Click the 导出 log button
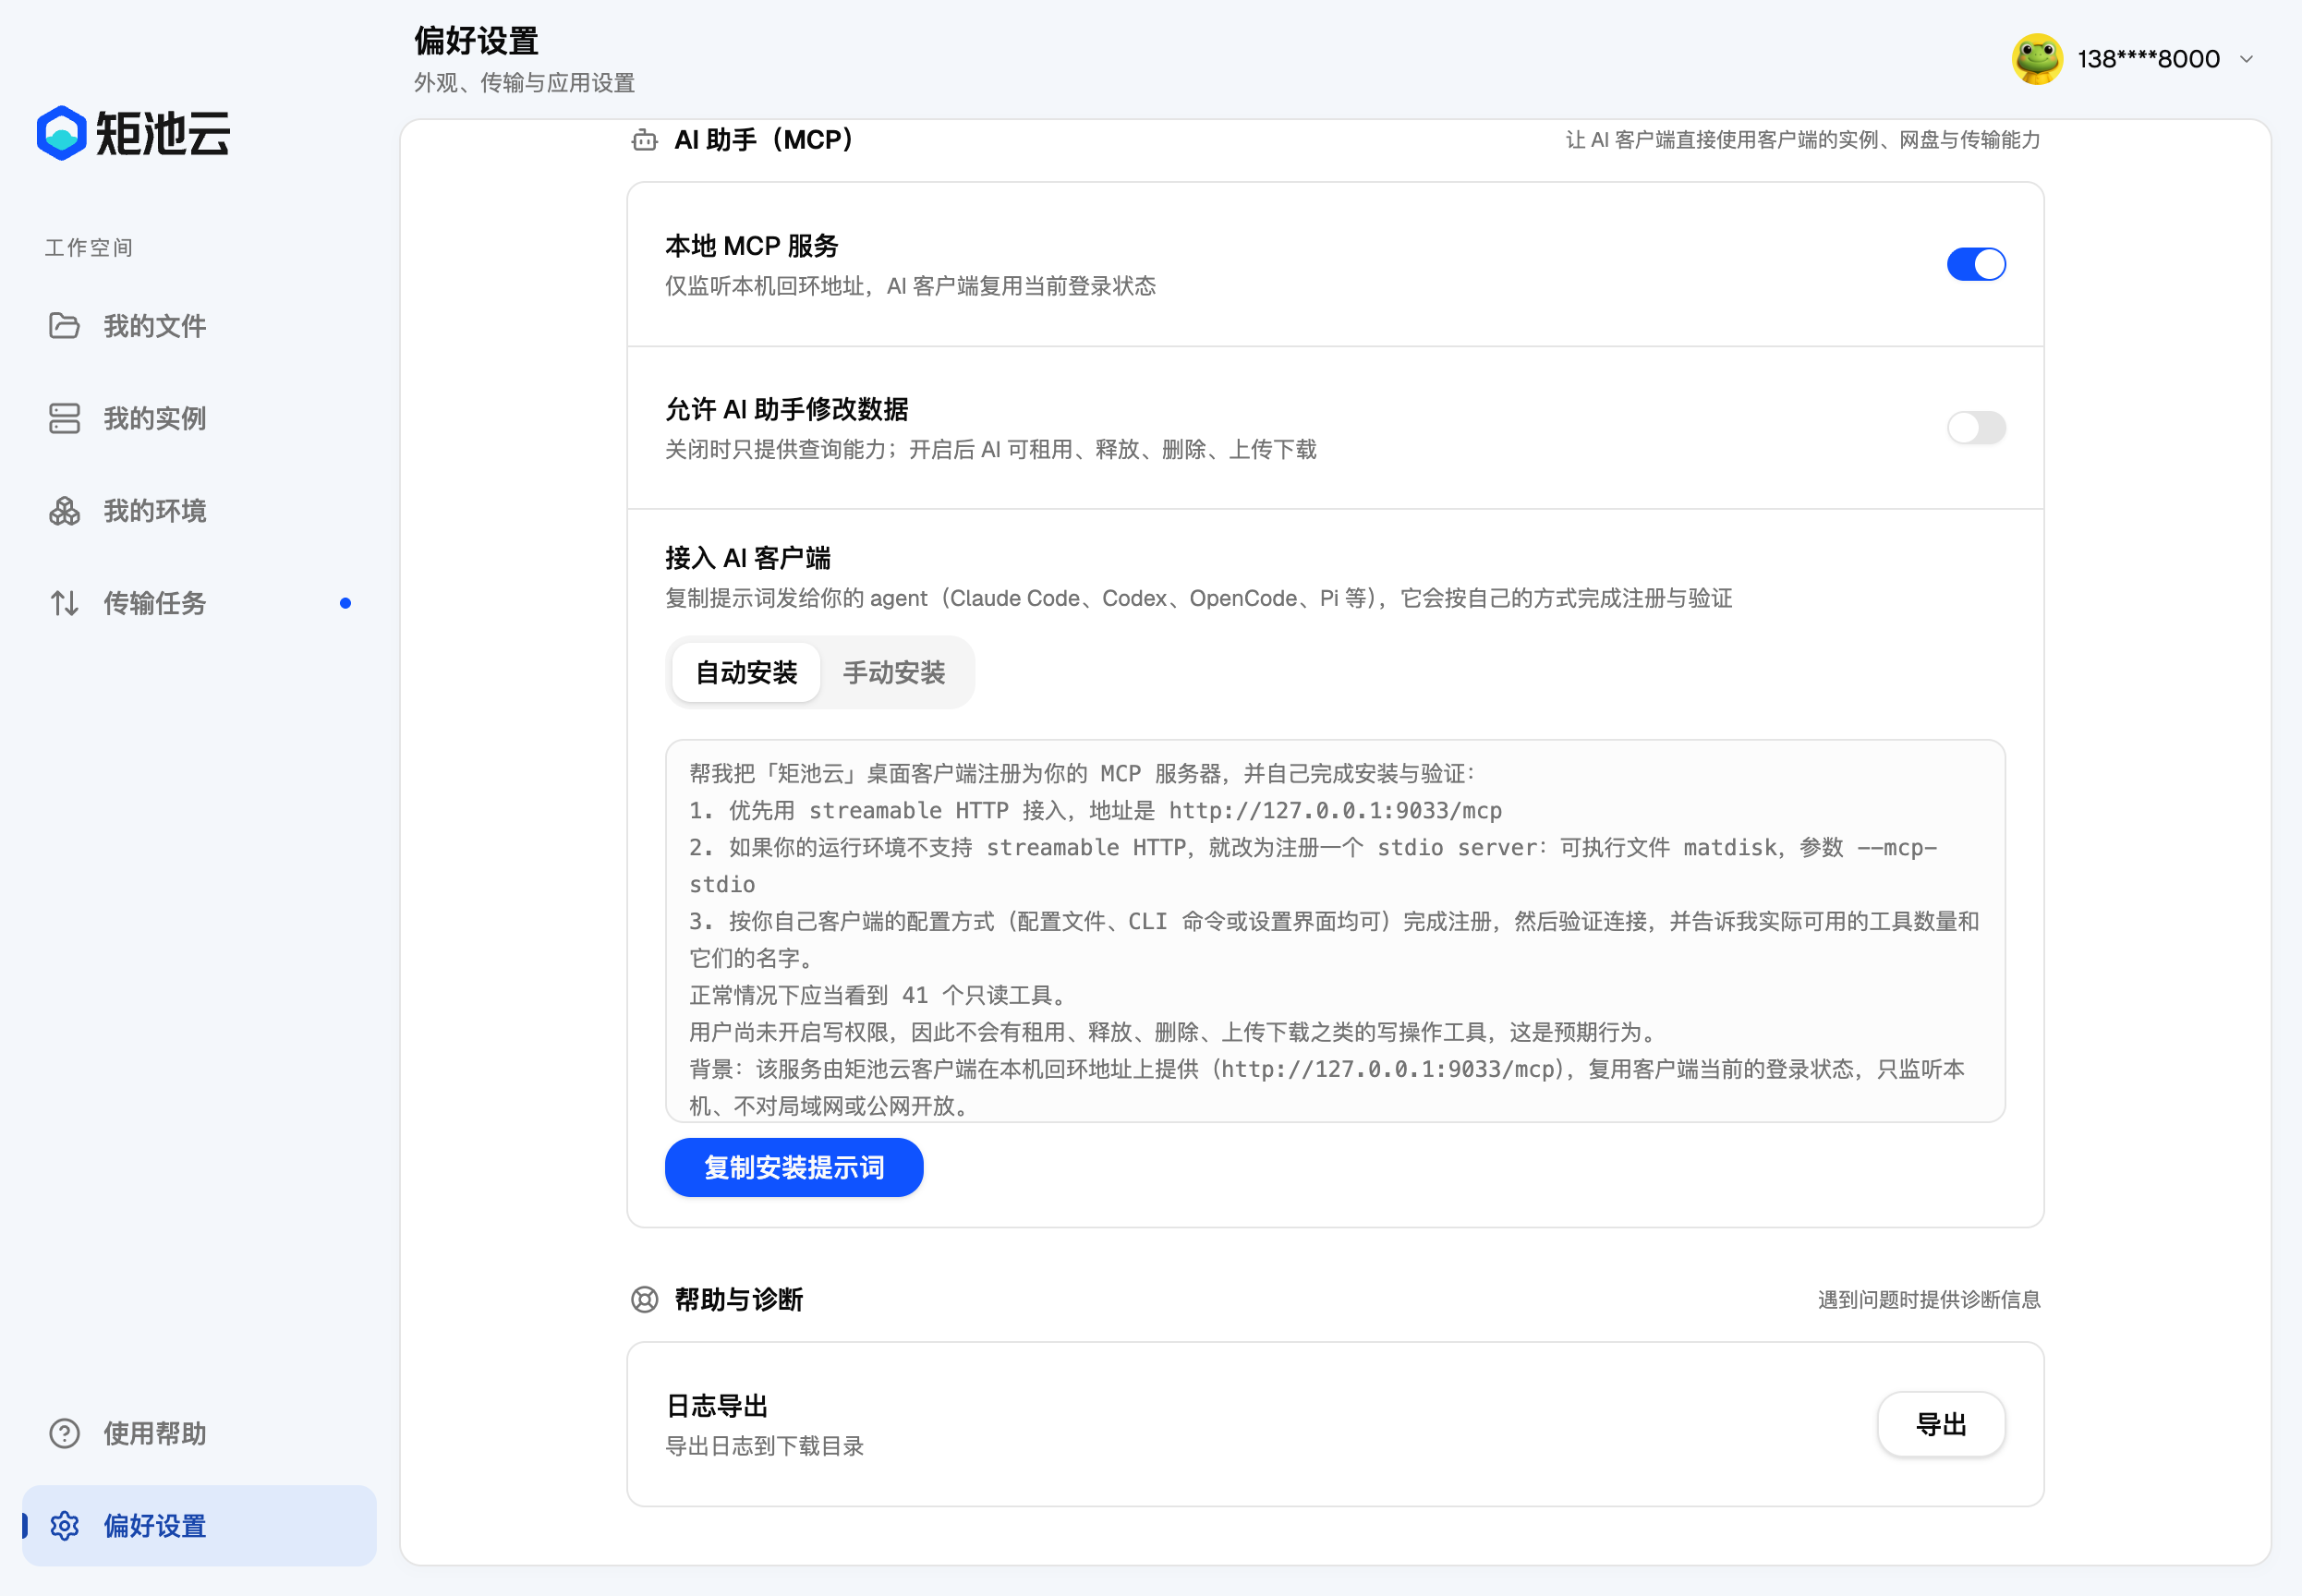This screenshot has height=1596, width=2302. pos(1941,1424)
